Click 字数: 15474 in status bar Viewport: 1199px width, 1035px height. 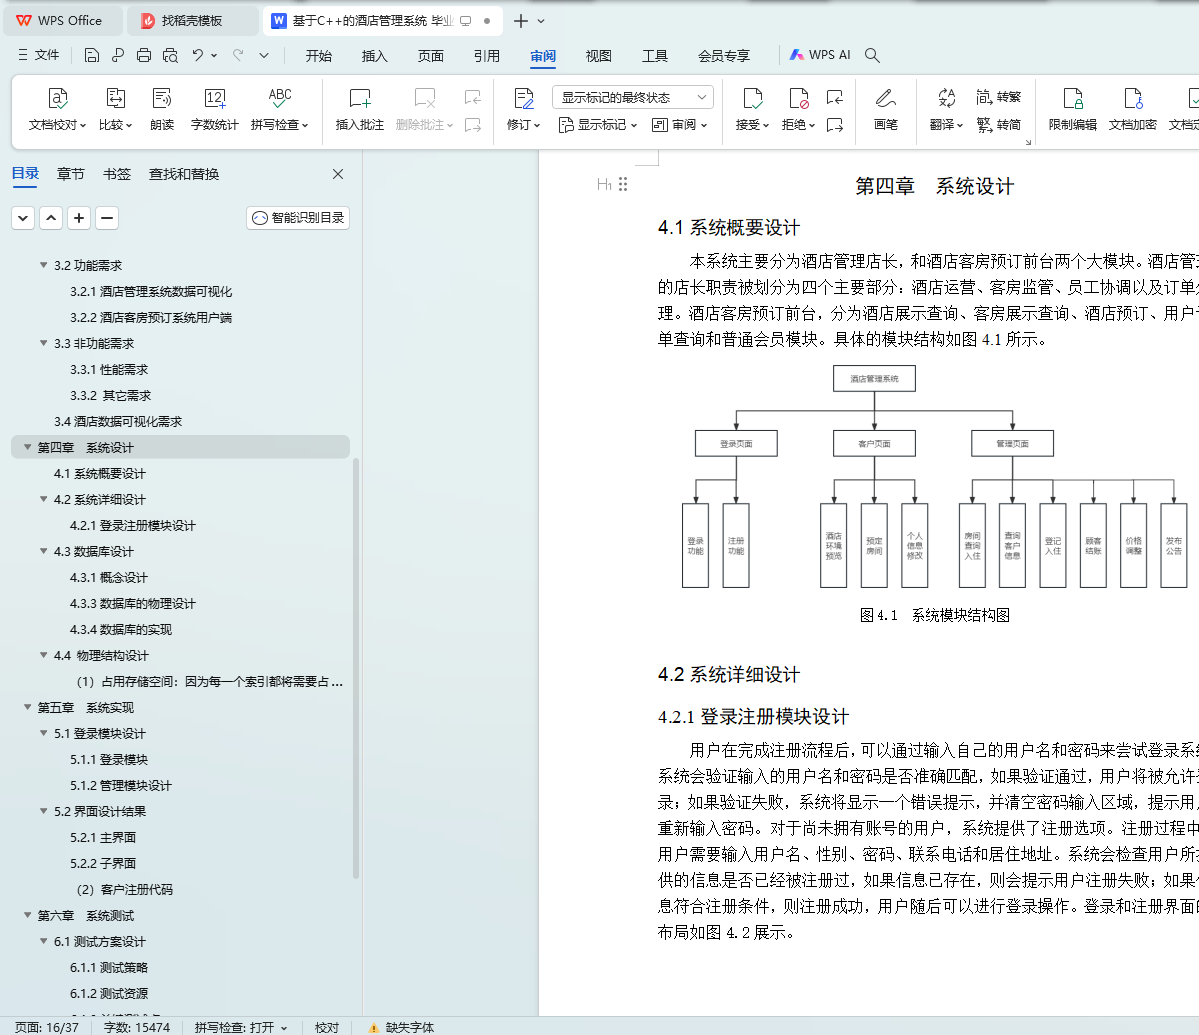click(x=137, y=1027)
